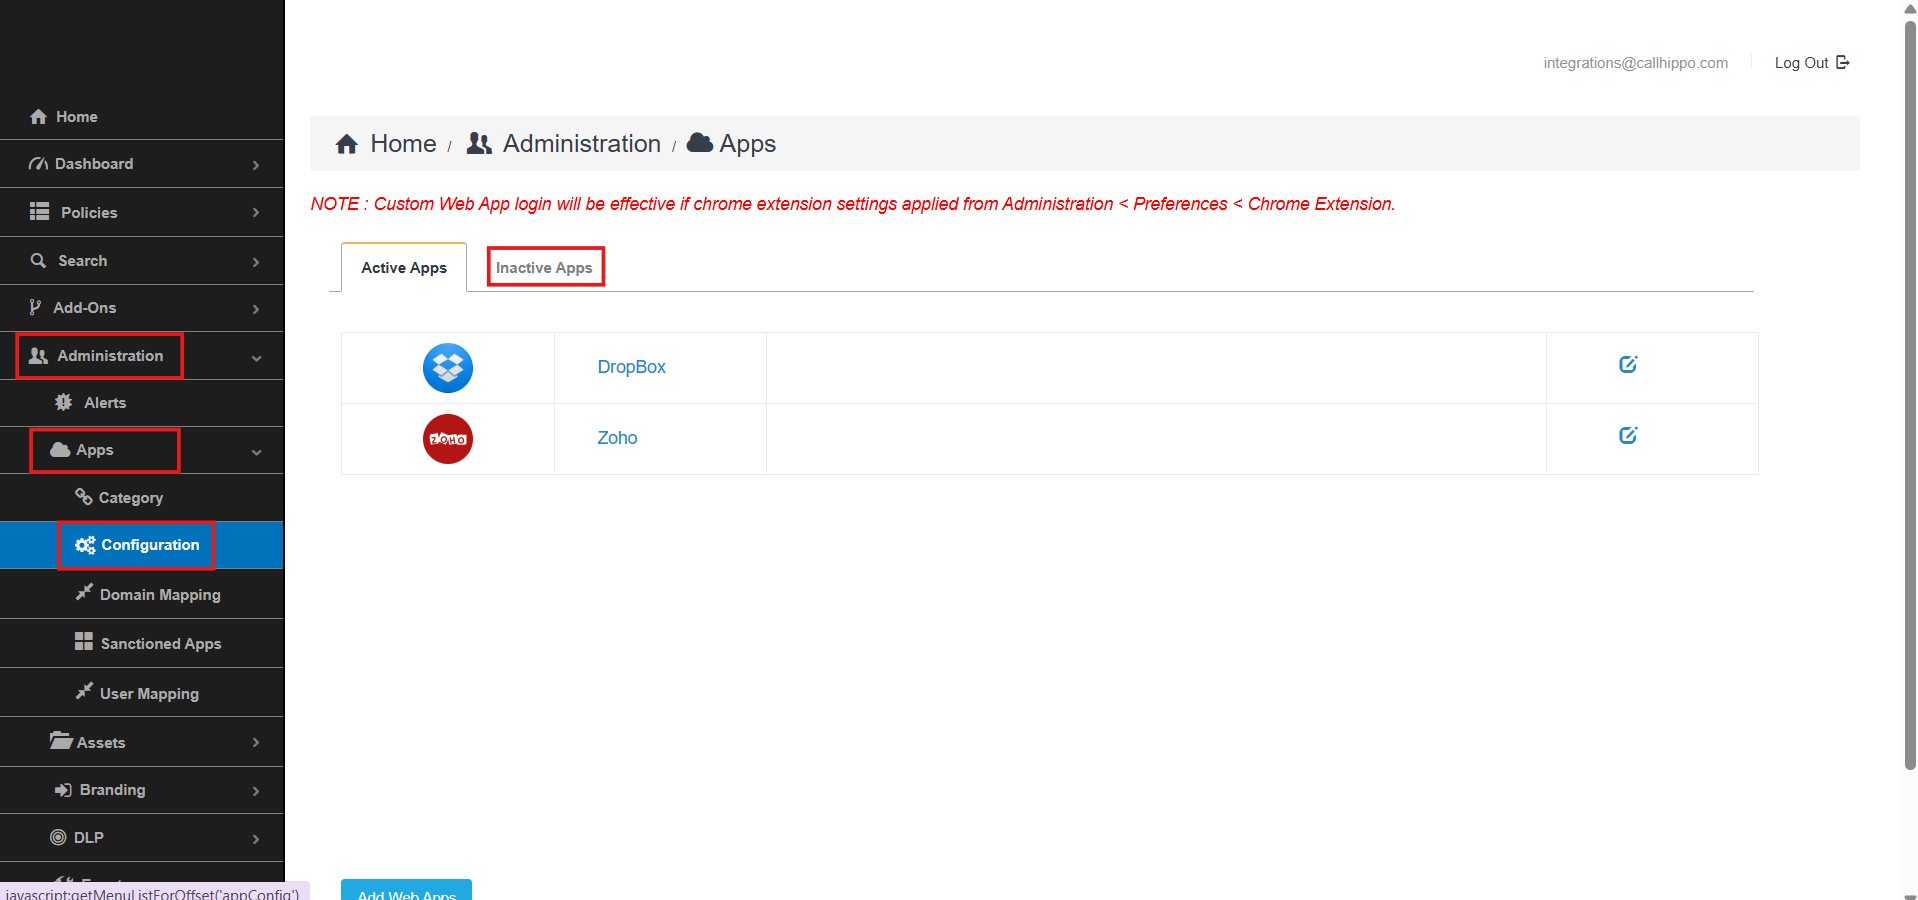The height and width of the screenshot is (900, 1918).
Task: Click the Search magnifier icon
Action: click(x=39, y=261)
